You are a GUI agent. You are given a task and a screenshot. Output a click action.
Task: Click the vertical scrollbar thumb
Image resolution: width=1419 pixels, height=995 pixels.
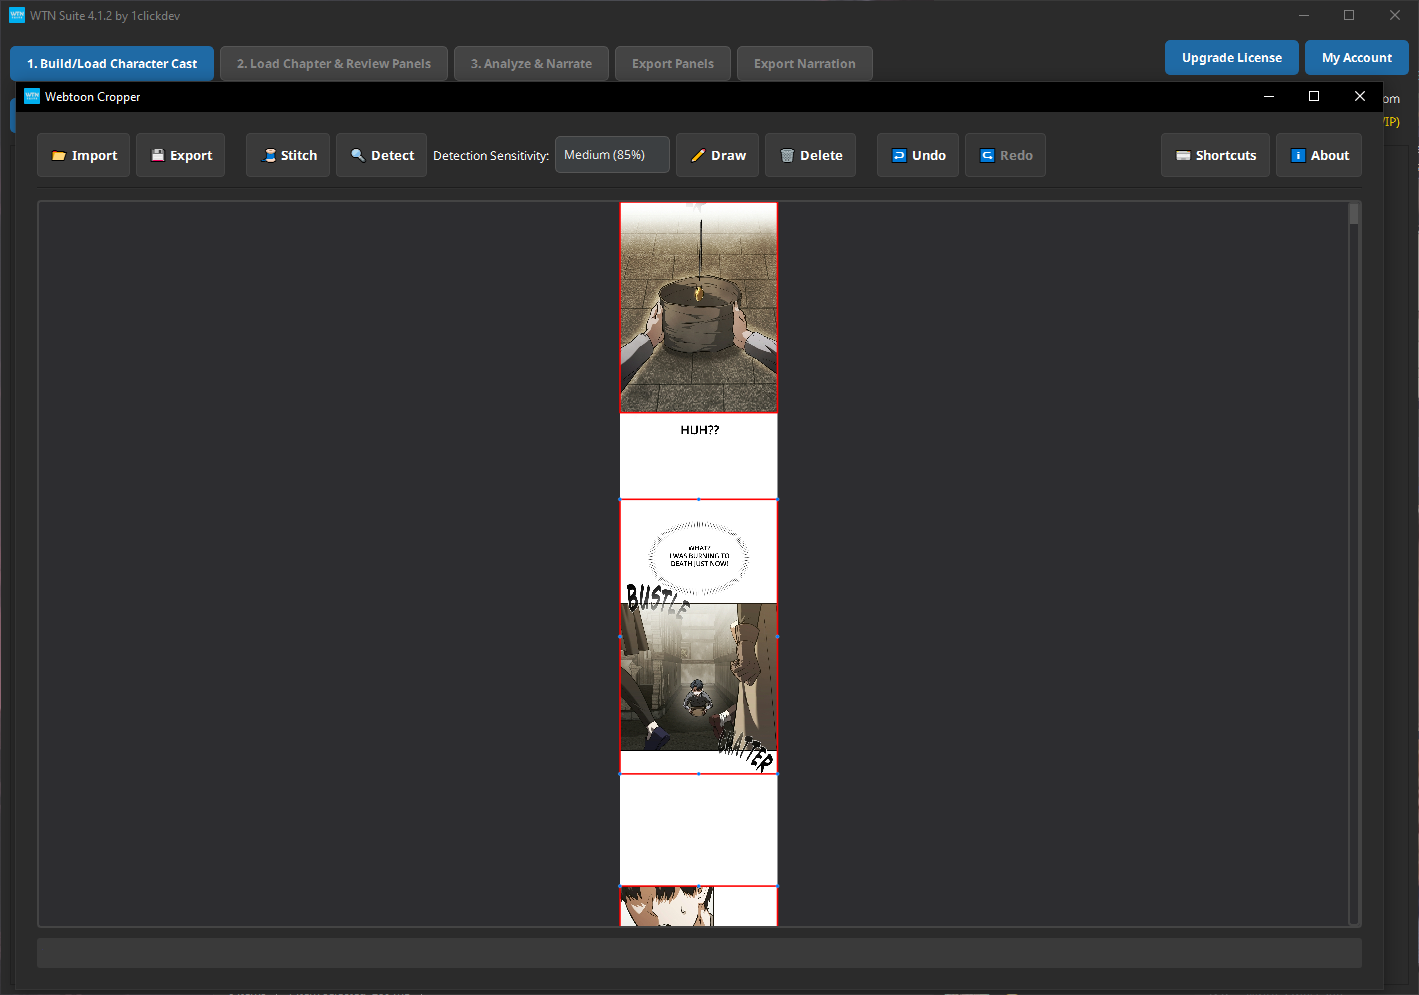(x=1355, y=212)
